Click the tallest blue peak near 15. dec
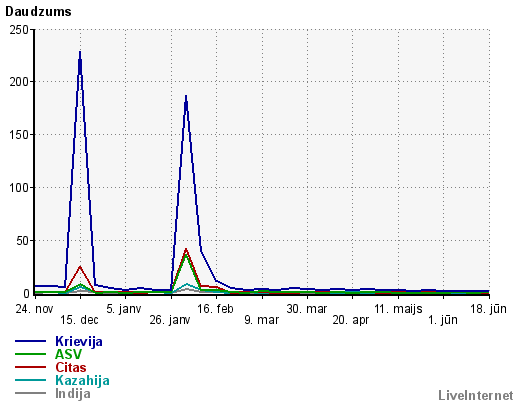The width and height of the screenshot is (520, 405). [x=80, y=53]
